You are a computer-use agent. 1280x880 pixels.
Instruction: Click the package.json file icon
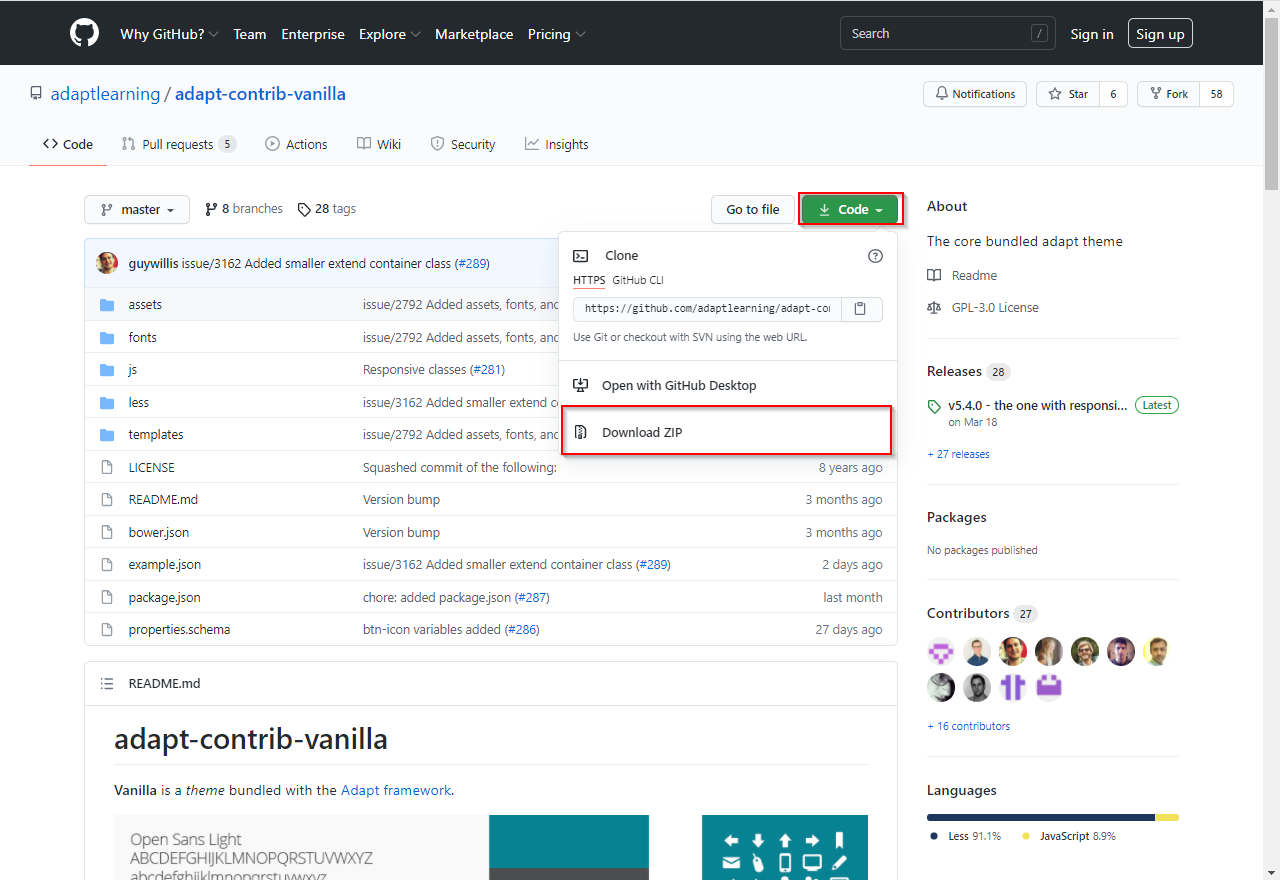[x=107, y=597]
